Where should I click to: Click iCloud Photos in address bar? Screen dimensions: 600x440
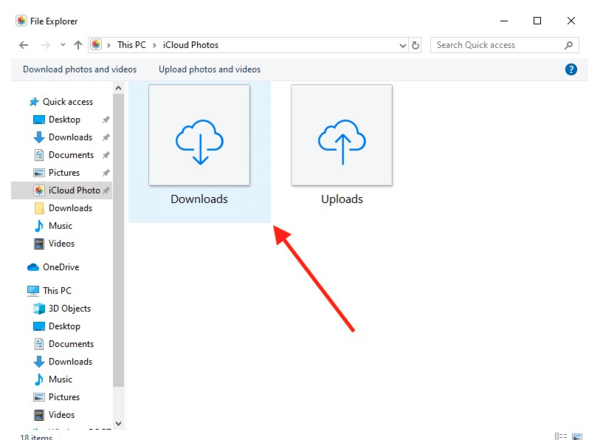pyautogui.click(x=191, y=45)
